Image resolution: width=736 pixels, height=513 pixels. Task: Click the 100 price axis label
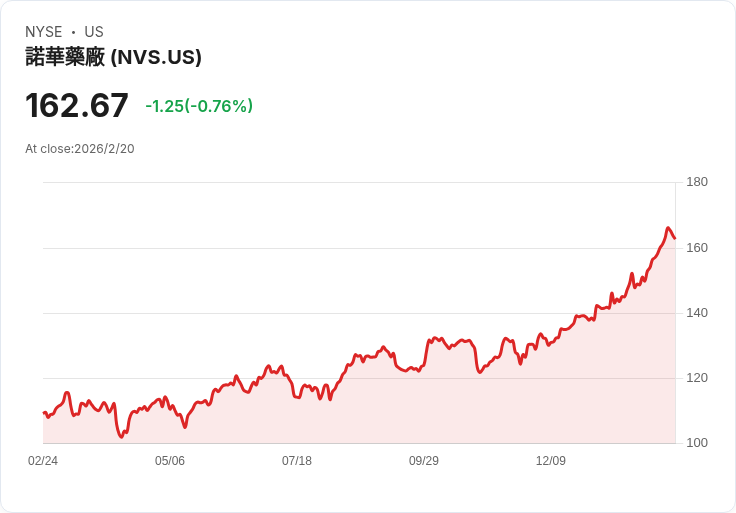[697, 443]
